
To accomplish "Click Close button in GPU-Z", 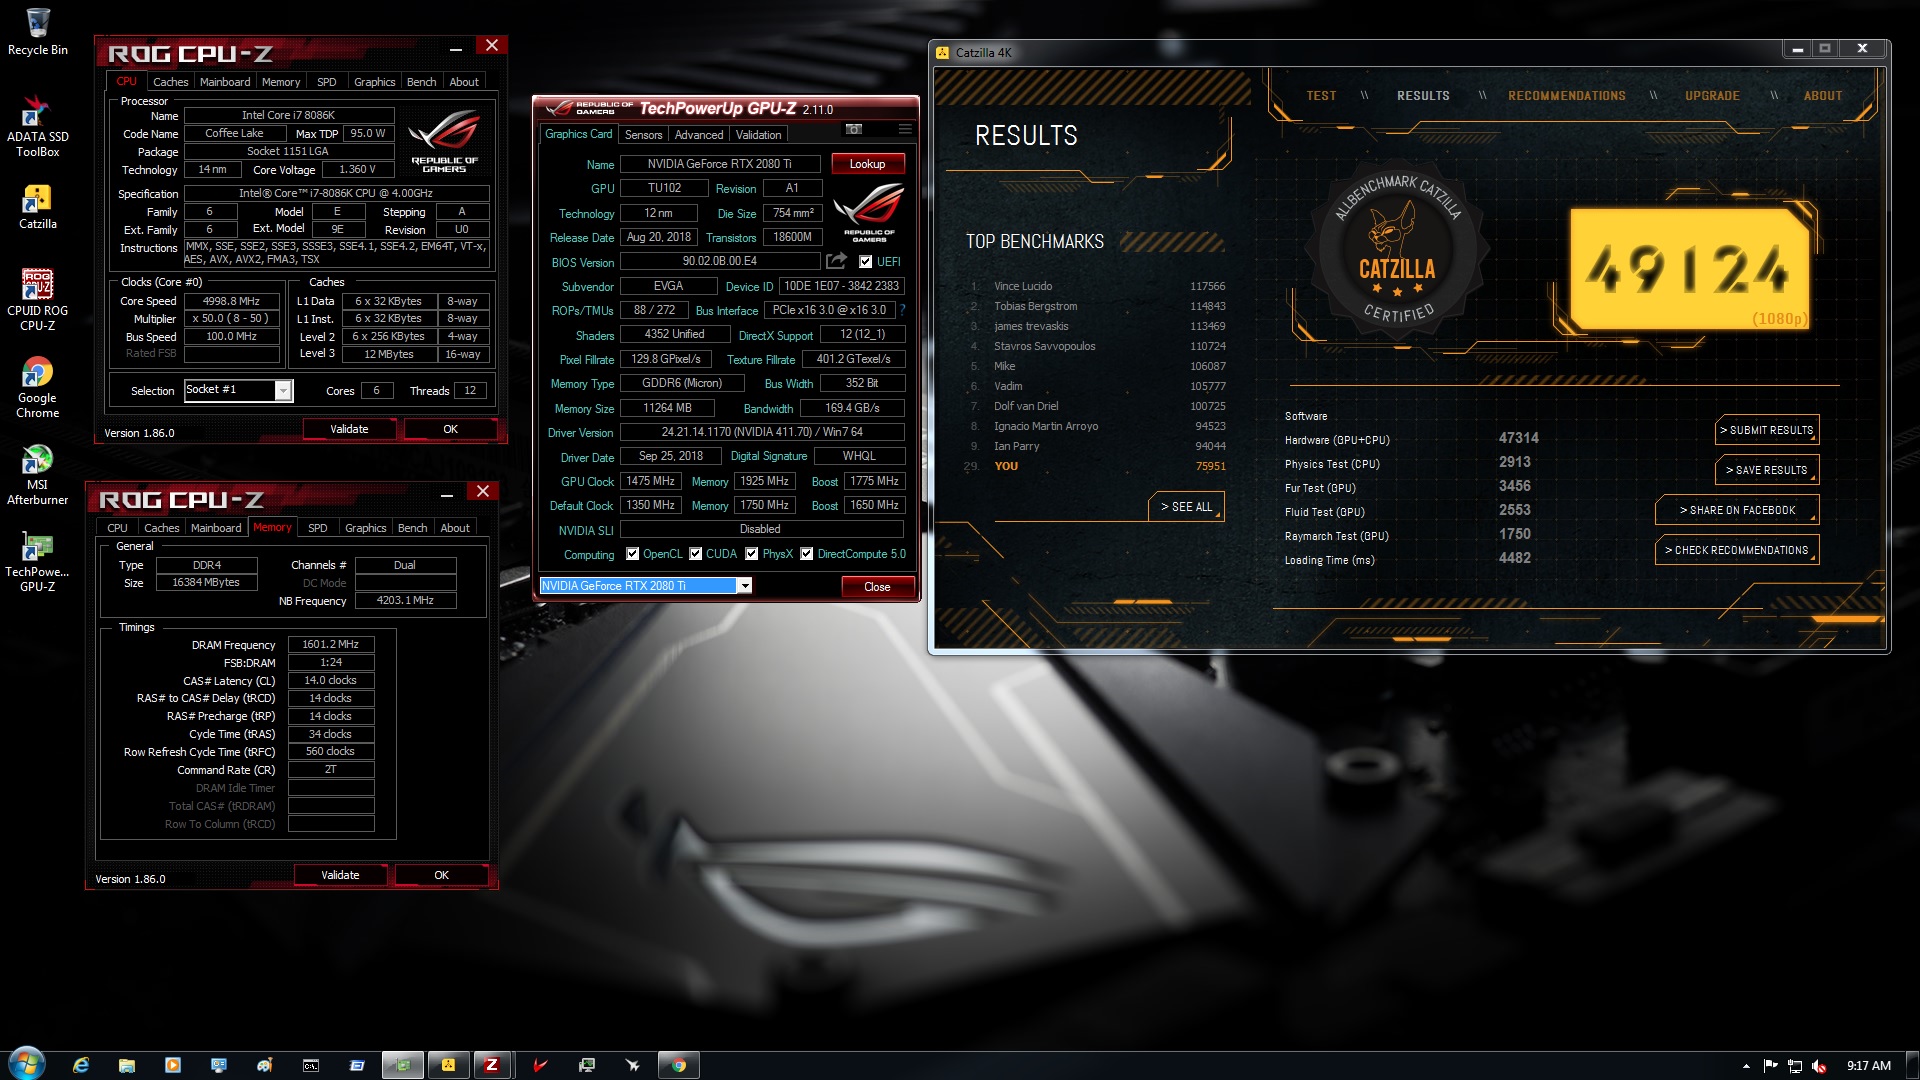I will tap(877, 587).
